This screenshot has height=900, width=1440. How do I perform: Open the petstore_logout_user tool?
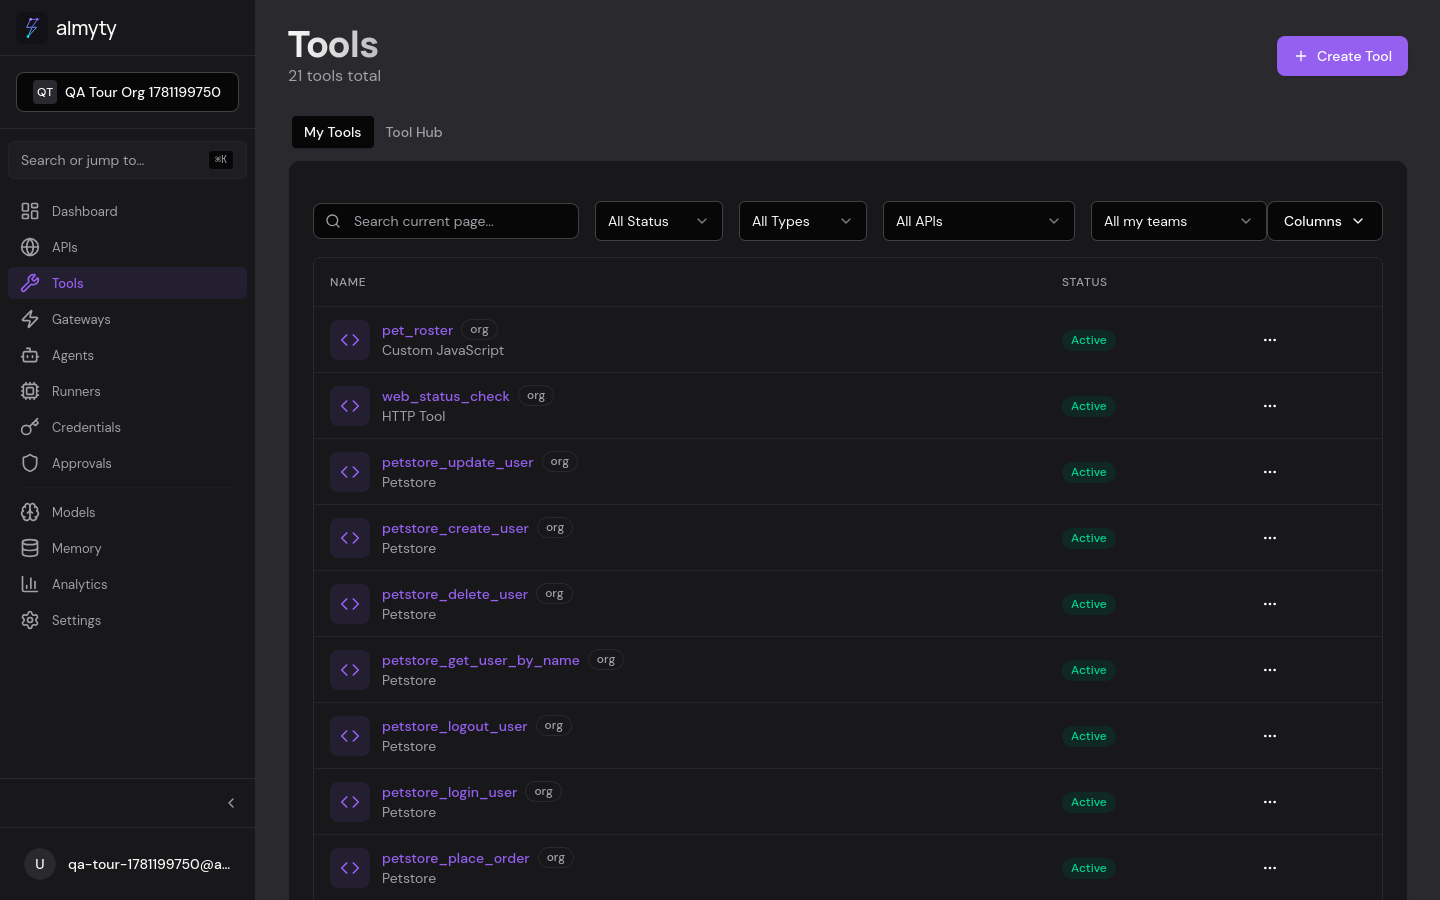pos(454,726)
